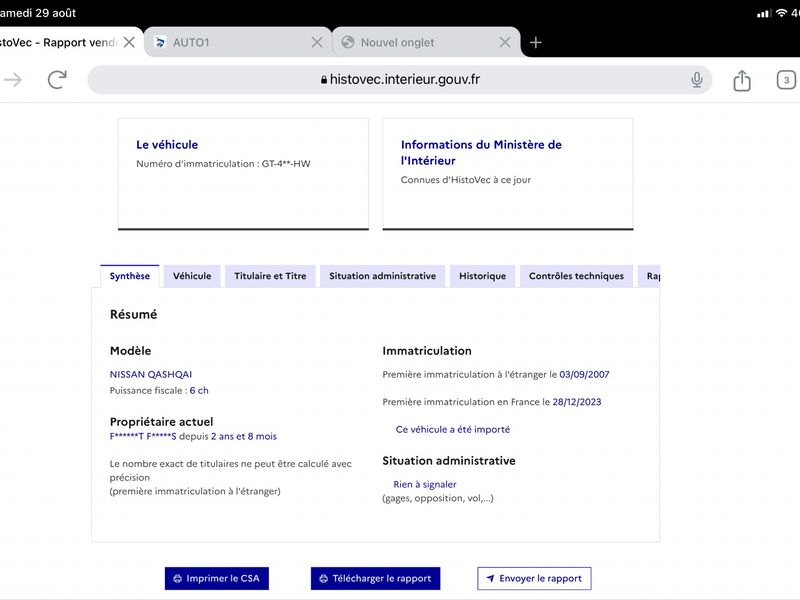Click the '(gages, opposition, vol,...)' note
The image size is (800, 600).
point(438,498)
